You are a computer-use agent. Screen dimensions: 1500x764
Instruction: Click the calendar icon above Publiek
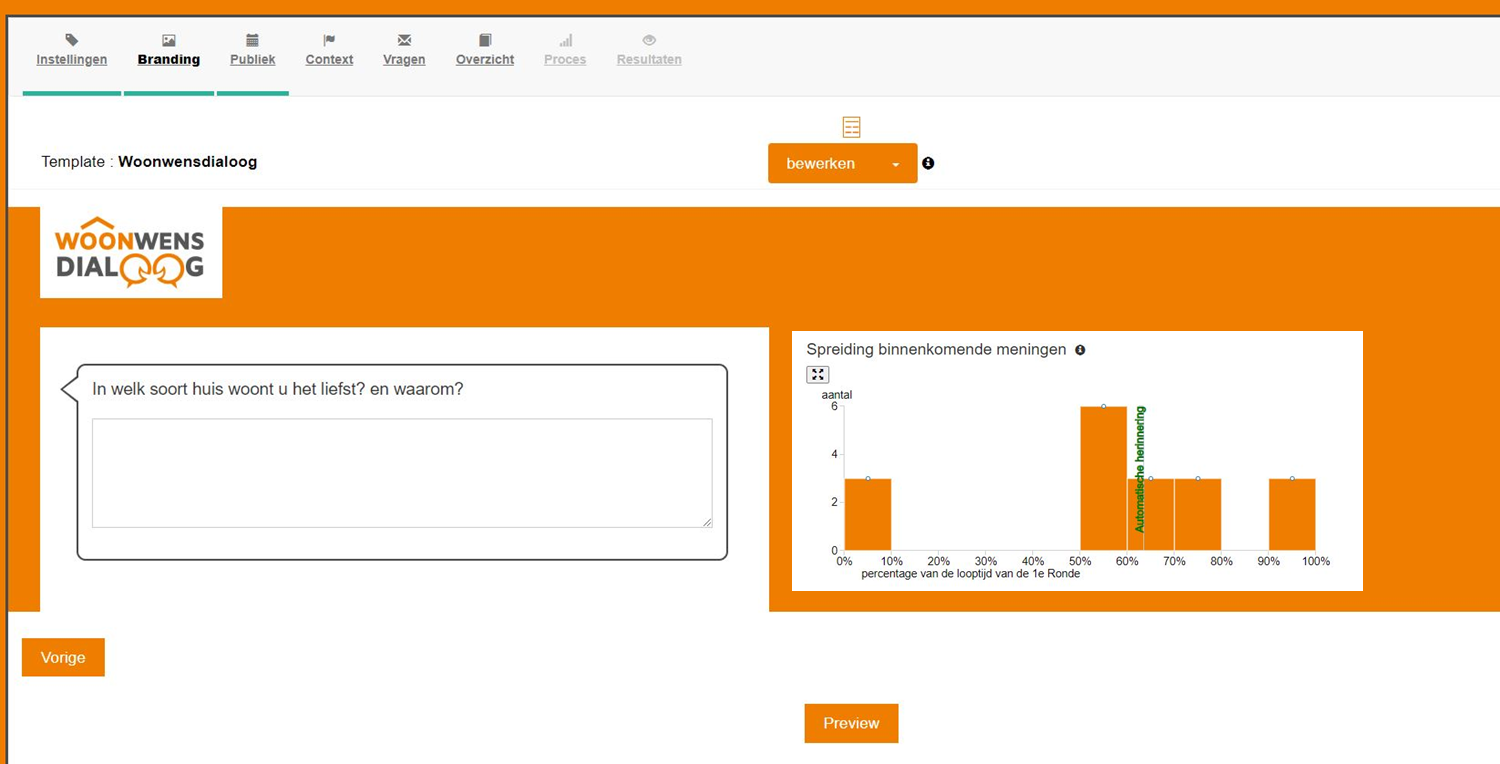(x=253, y=40)
